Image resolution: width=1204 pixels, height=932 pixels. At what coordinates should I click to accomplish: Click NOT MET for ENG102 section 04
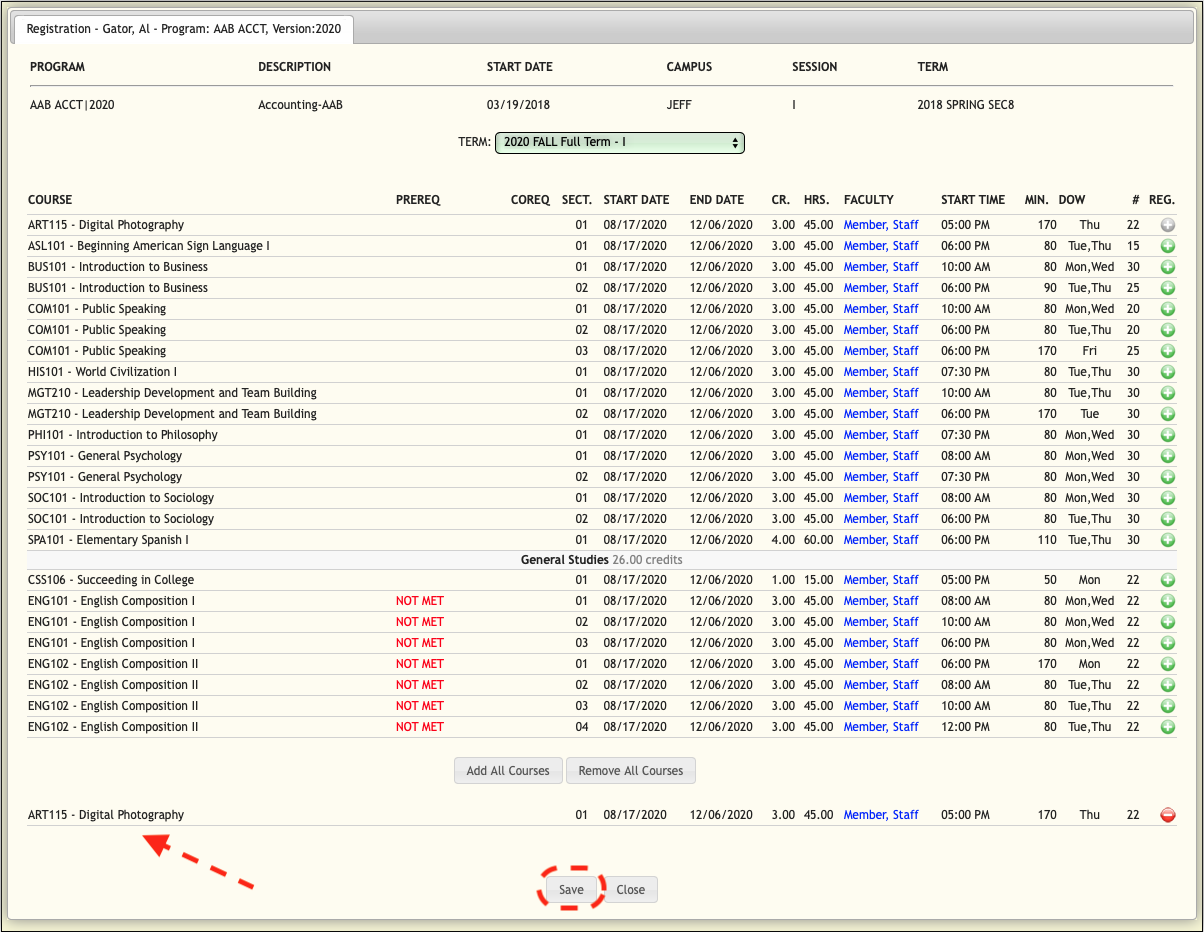pyautogui.click(x=420, y=727)
